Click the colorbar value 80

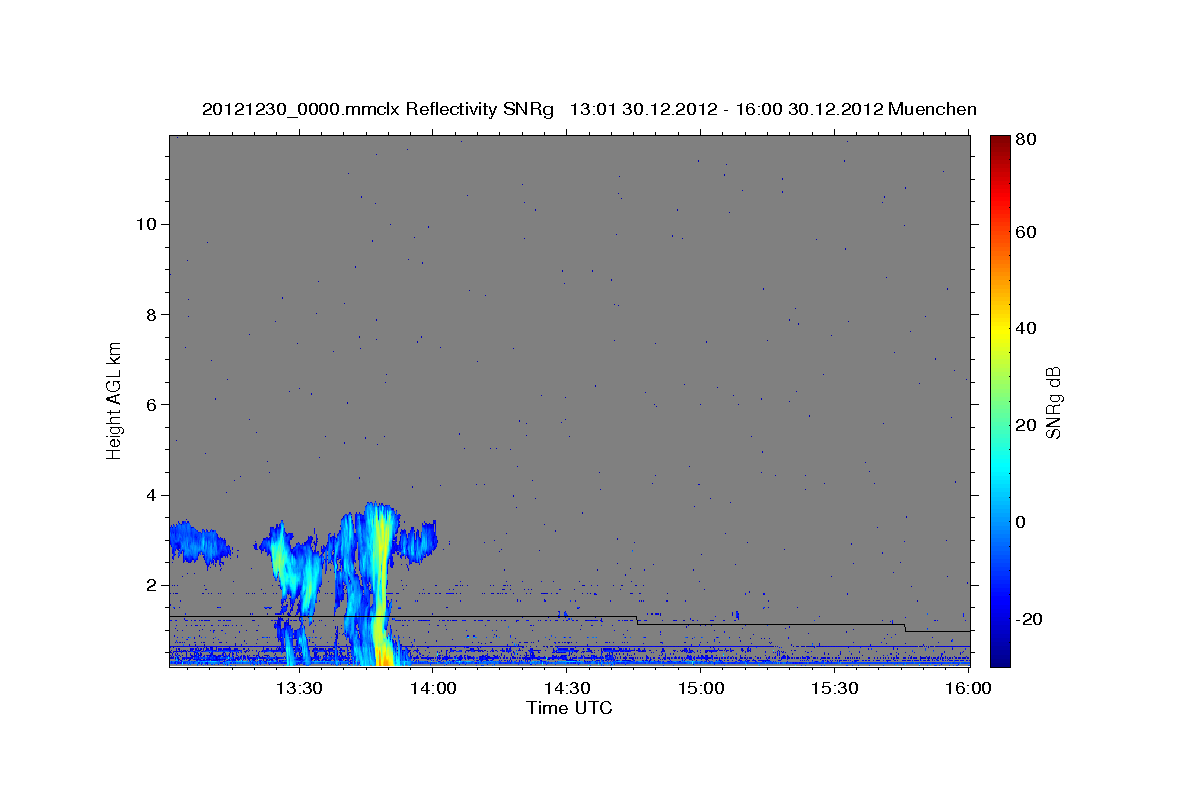coord(1025,141)
